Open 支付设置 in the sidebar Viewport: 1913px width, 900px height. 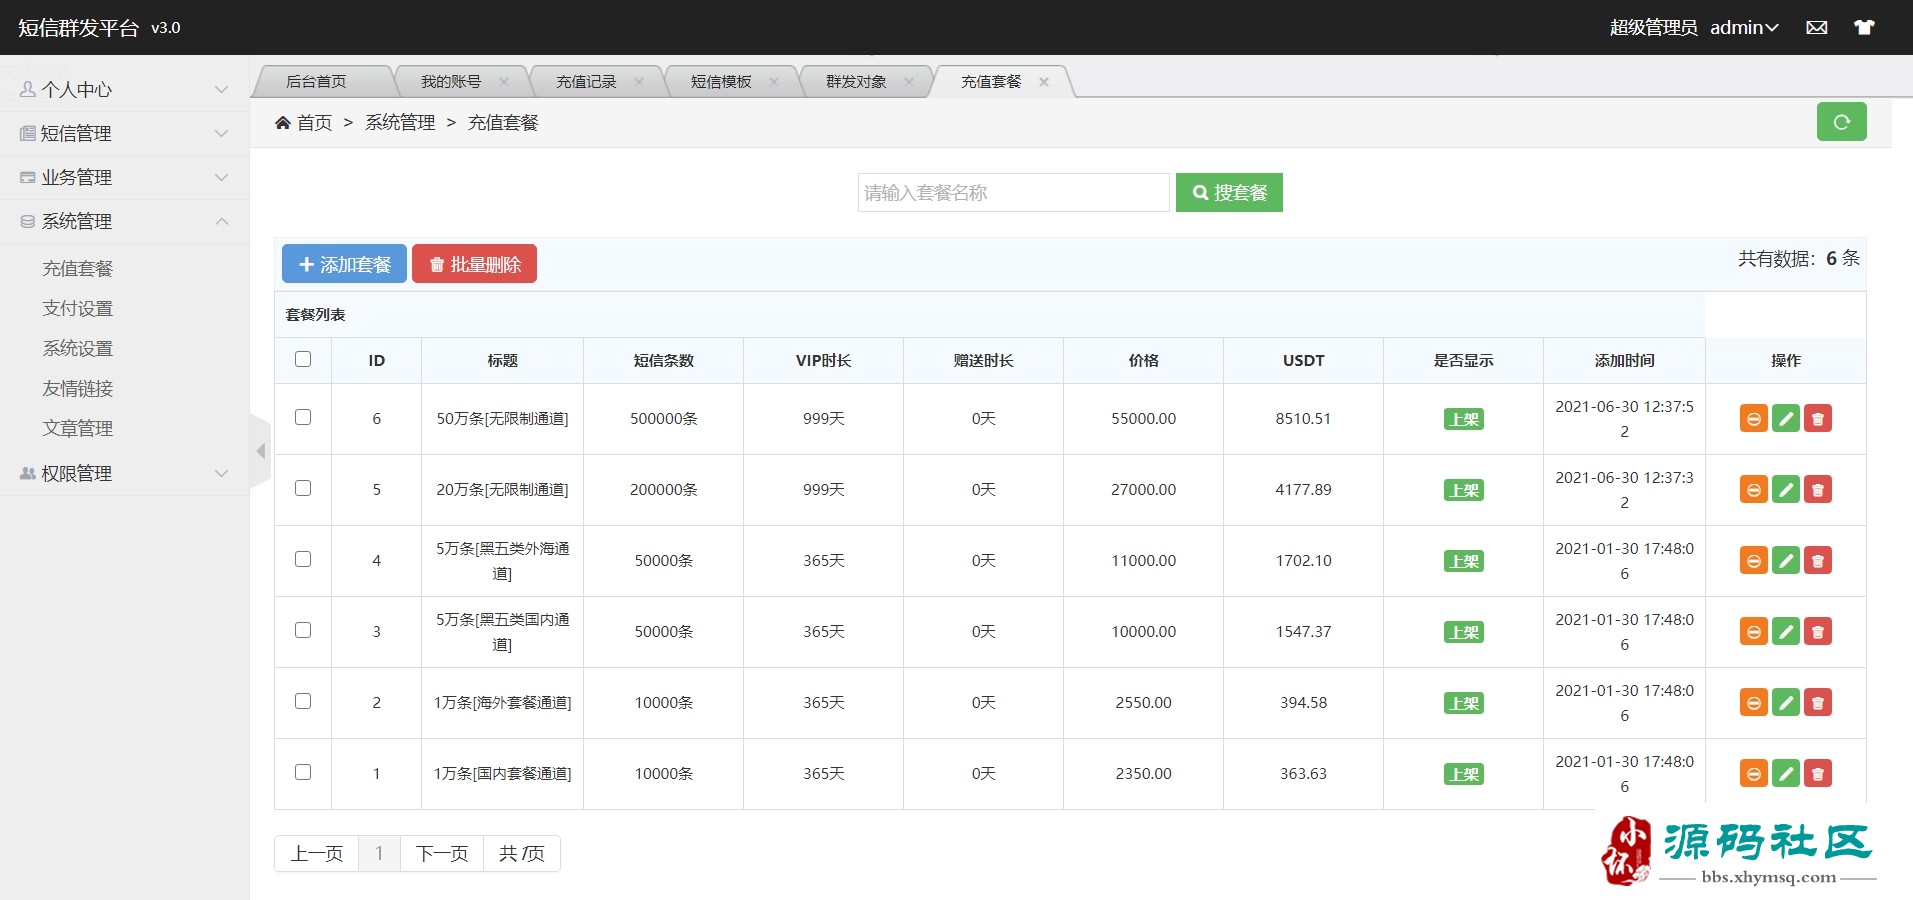pos(78,308)
